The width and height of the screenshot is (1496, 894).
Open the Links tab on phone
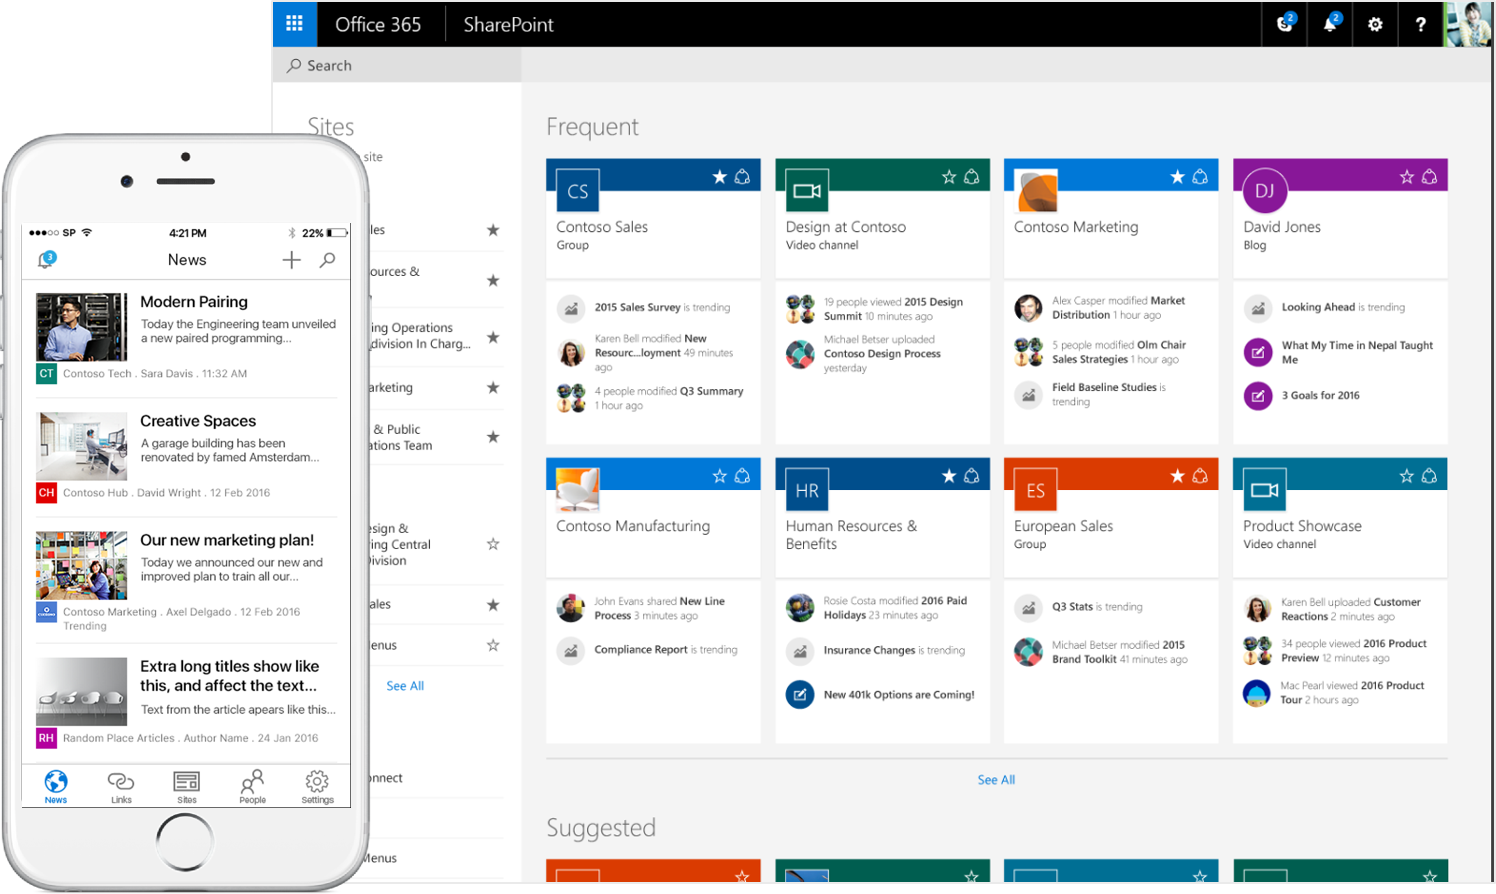(121, 786)
